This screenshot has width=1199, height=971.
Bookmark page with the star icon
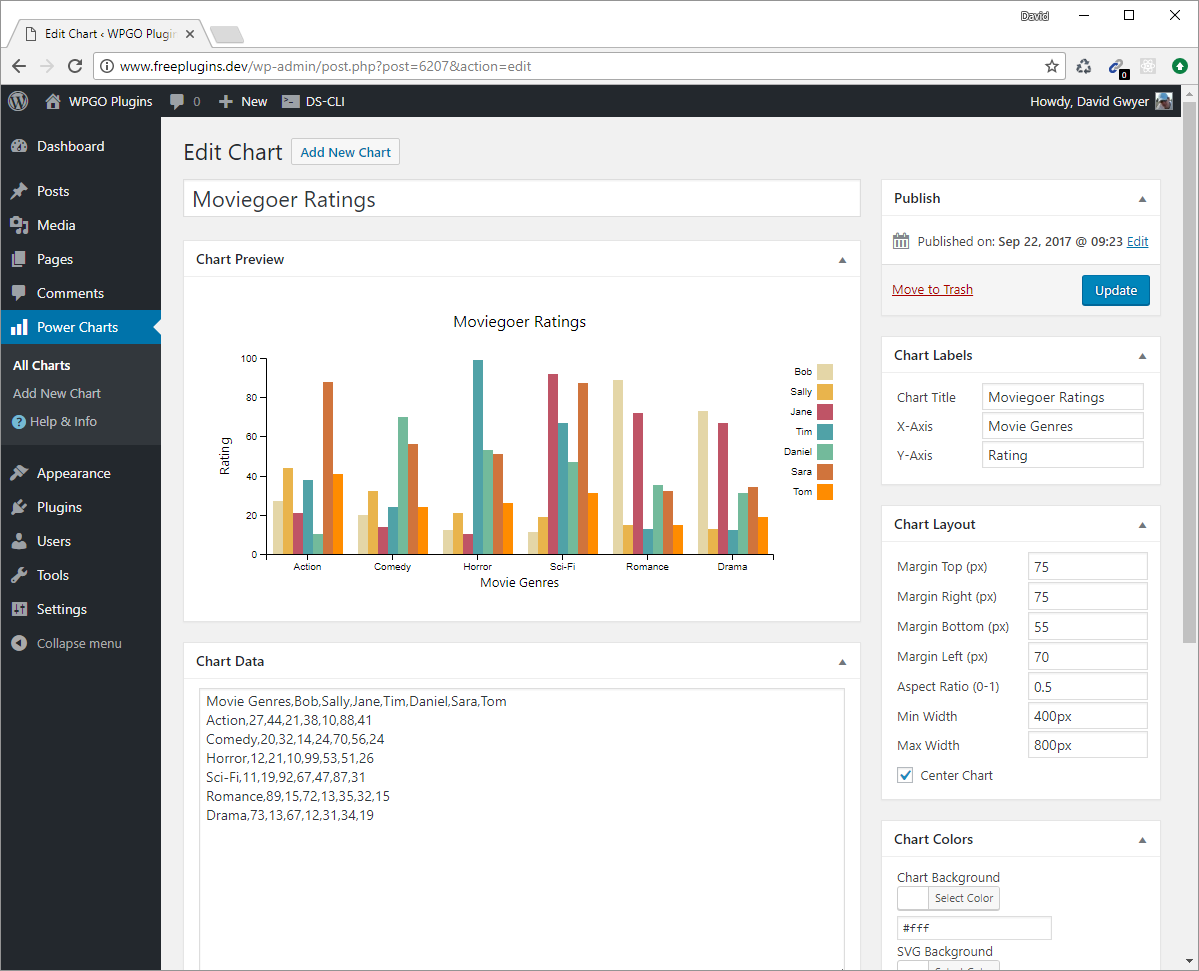pyautogui.click(x=1052, y=66)
